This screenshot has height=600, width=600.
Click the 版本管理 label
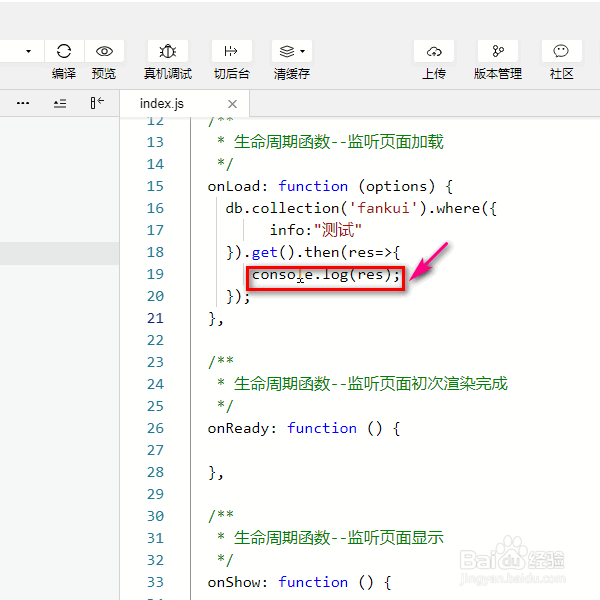[x=498, y=73]
